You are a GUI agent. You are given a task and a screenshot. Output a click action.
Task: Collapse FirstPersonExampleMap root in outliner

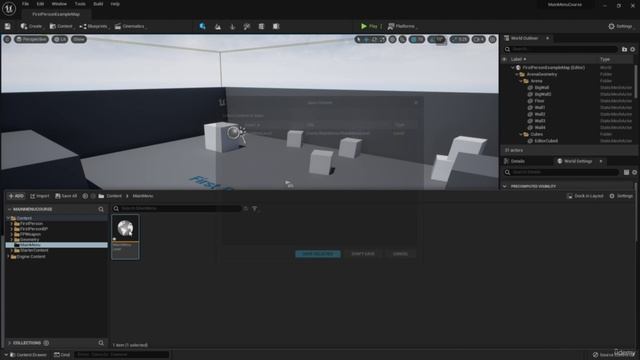pyautogui.click(x=513, y=68)
